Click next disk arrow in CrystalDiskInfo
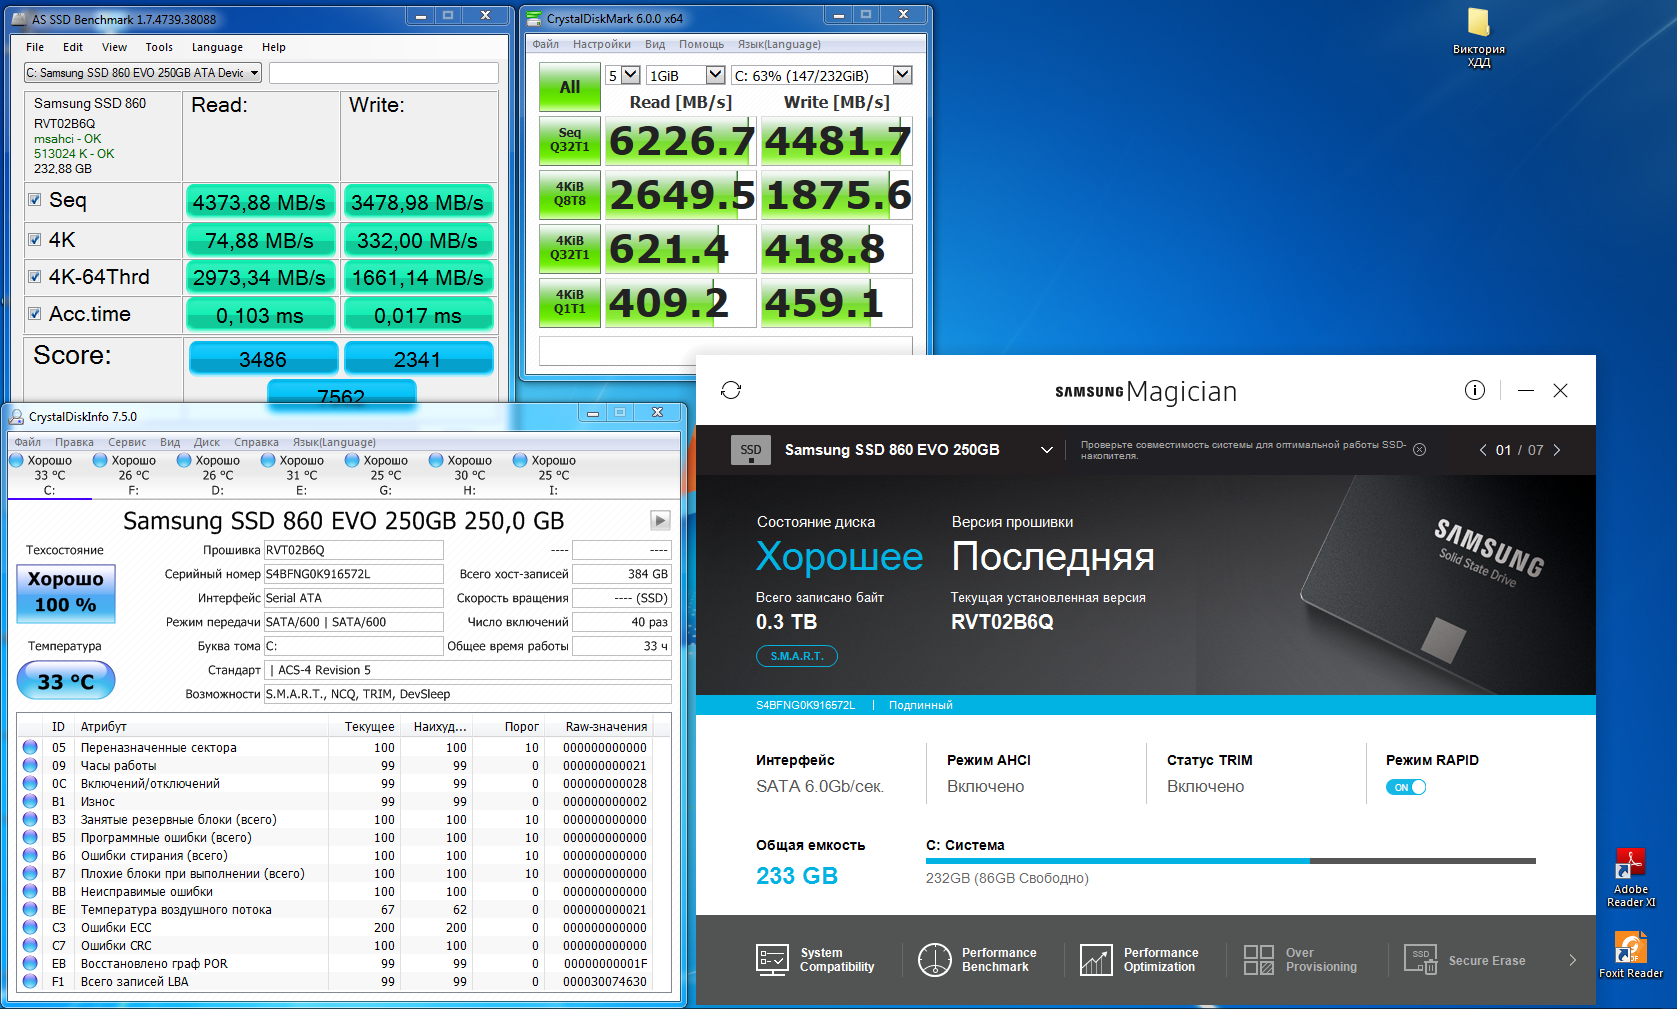Screen dimensions: 1680x1009 click(x=660, y=520)
